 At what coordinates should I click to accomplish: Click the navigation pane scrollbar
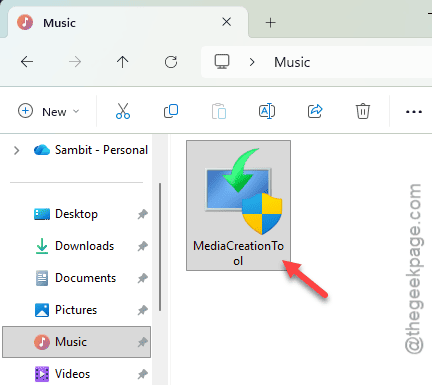coord(160,247)
